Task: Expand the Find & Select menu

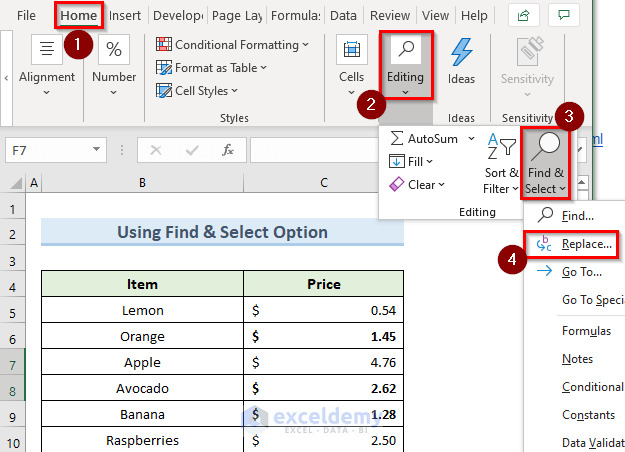Action: pyautogui.click(x=546, y=165)
